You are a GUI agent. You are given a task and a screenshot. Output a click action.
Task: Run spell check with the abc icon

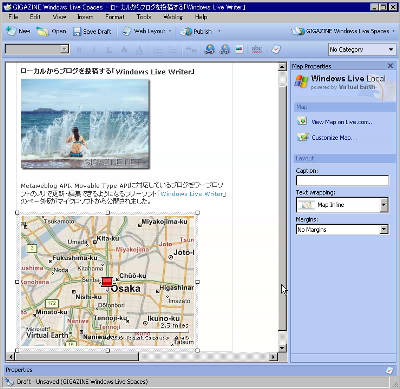point(256,50)
